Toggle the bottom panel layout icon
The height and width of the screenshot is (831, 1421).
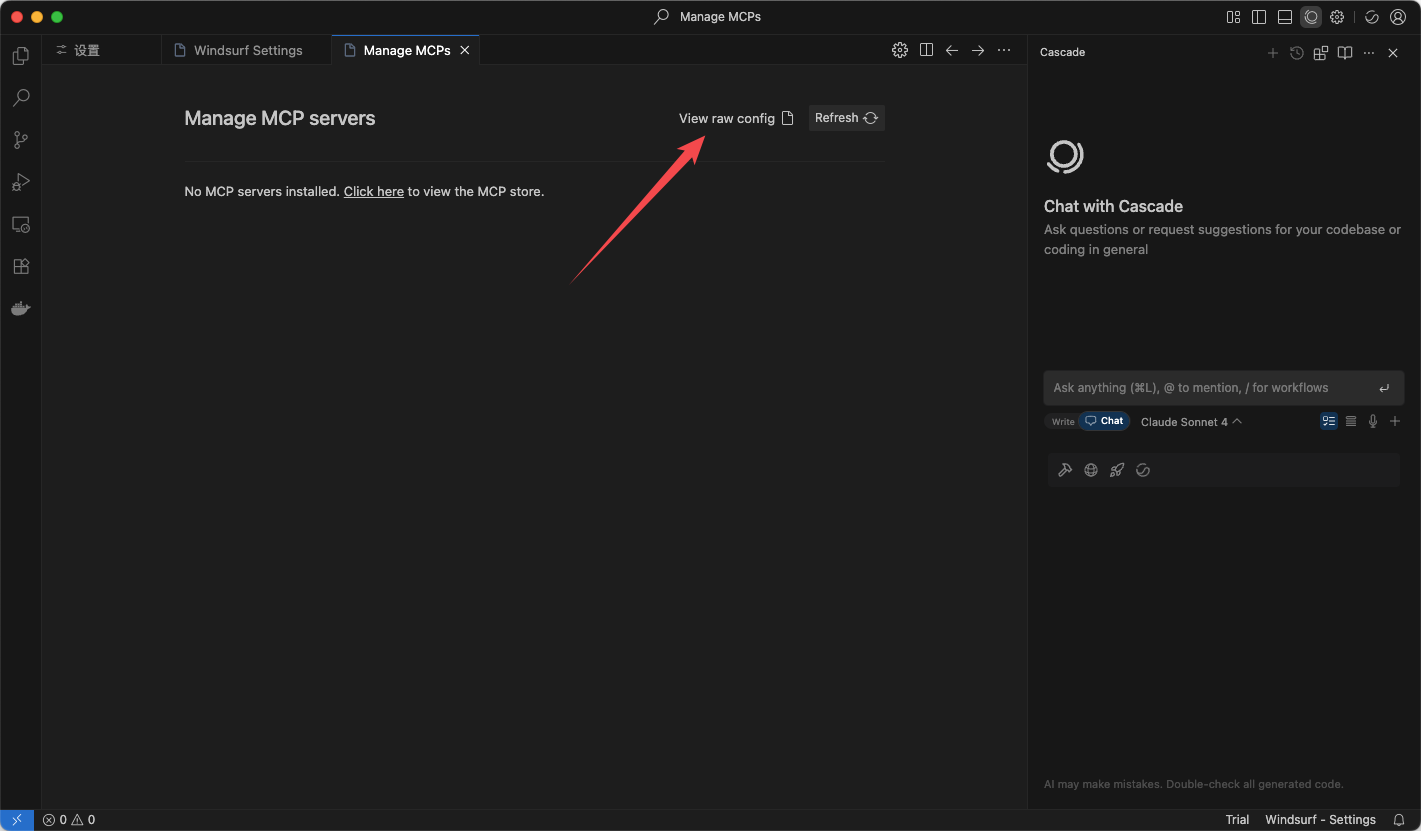point(1285,17)
